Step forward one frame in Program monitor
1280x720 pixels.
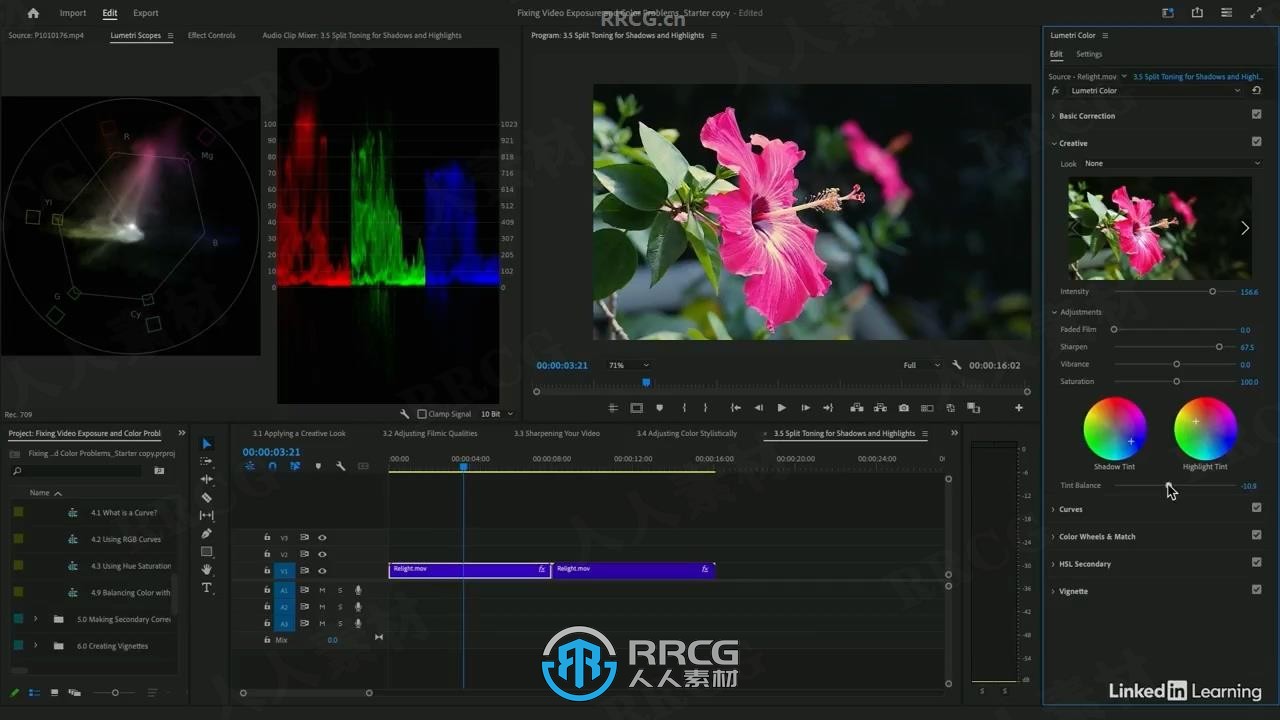[805, 408]
